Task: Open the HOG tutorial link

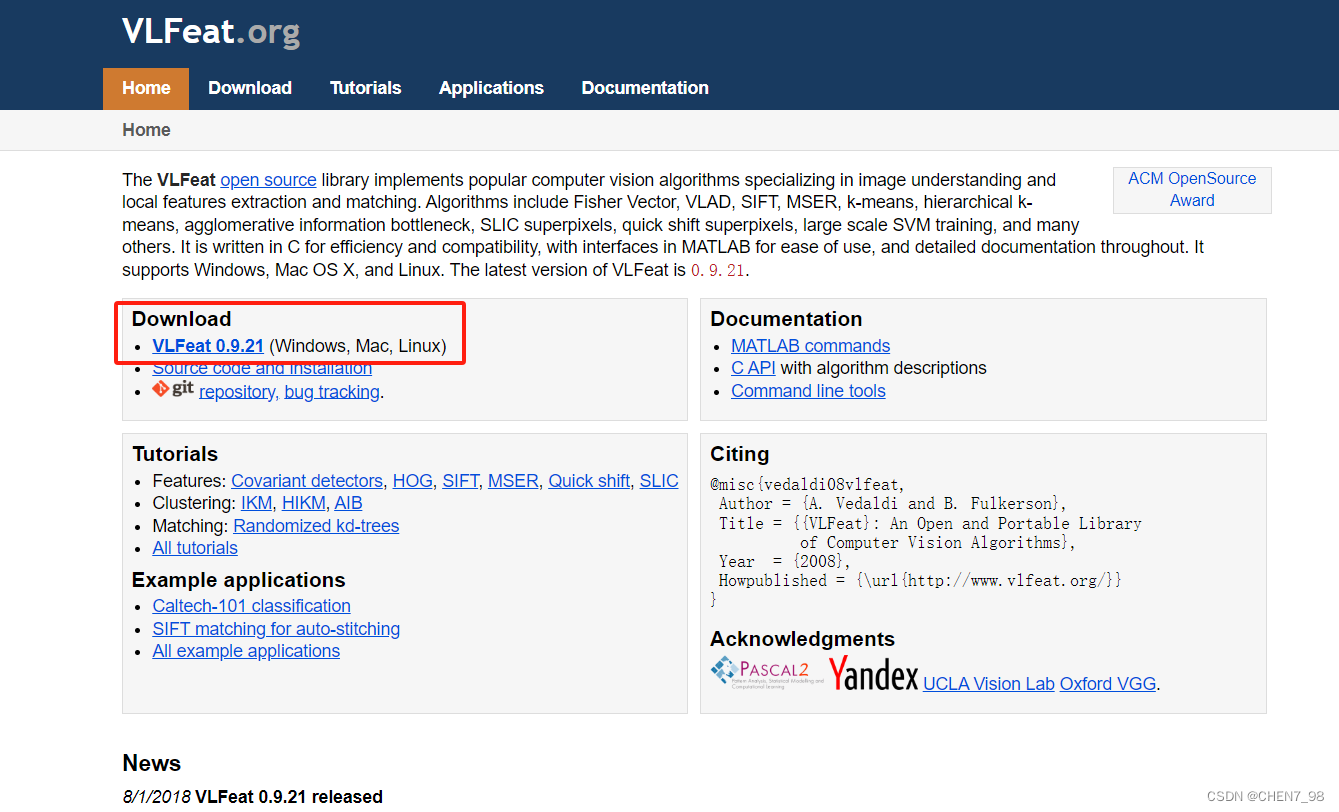Action: coord(413,481)
